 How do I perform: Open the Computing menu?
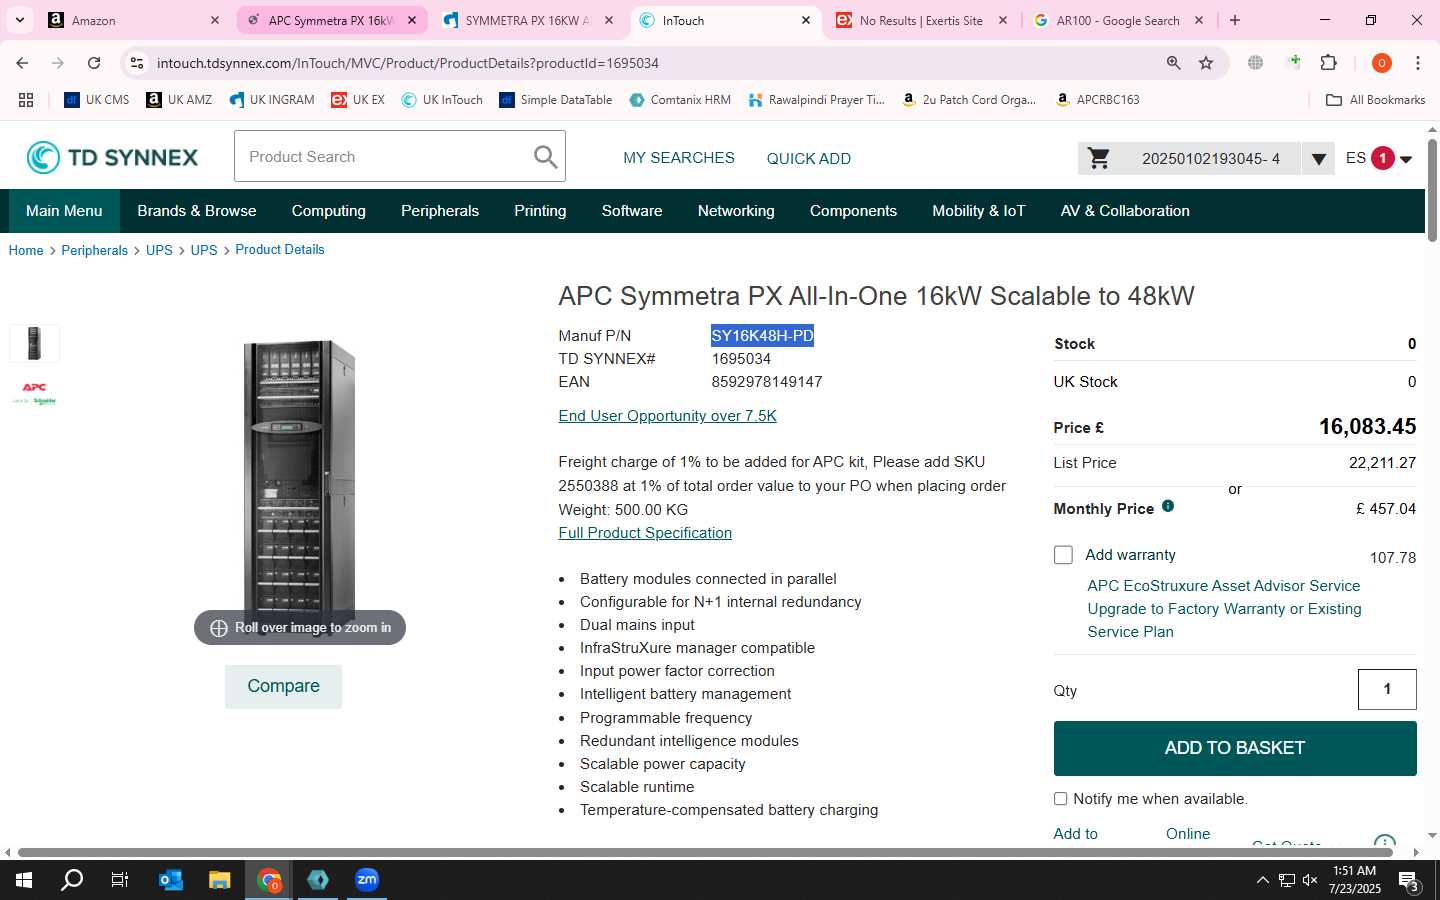(x=328, y=211)
